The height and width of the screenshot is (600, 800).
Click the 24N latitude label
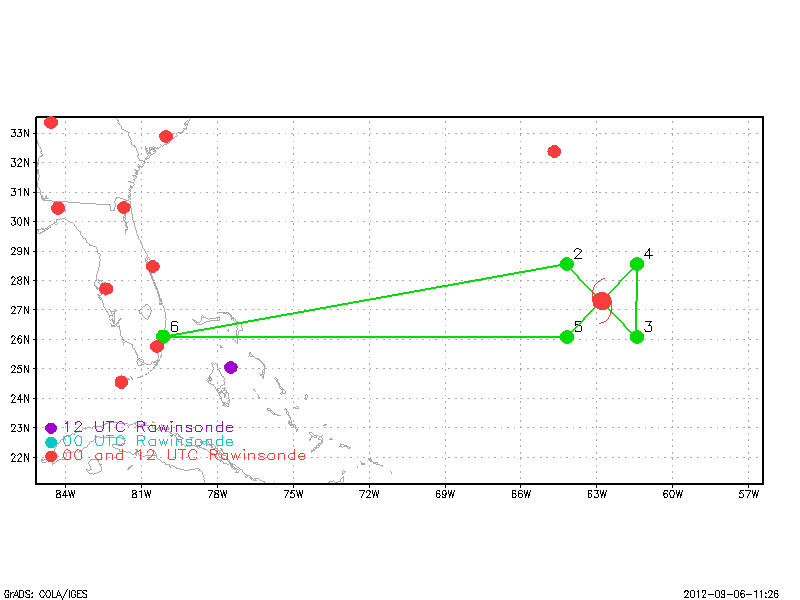coord(20,398)
